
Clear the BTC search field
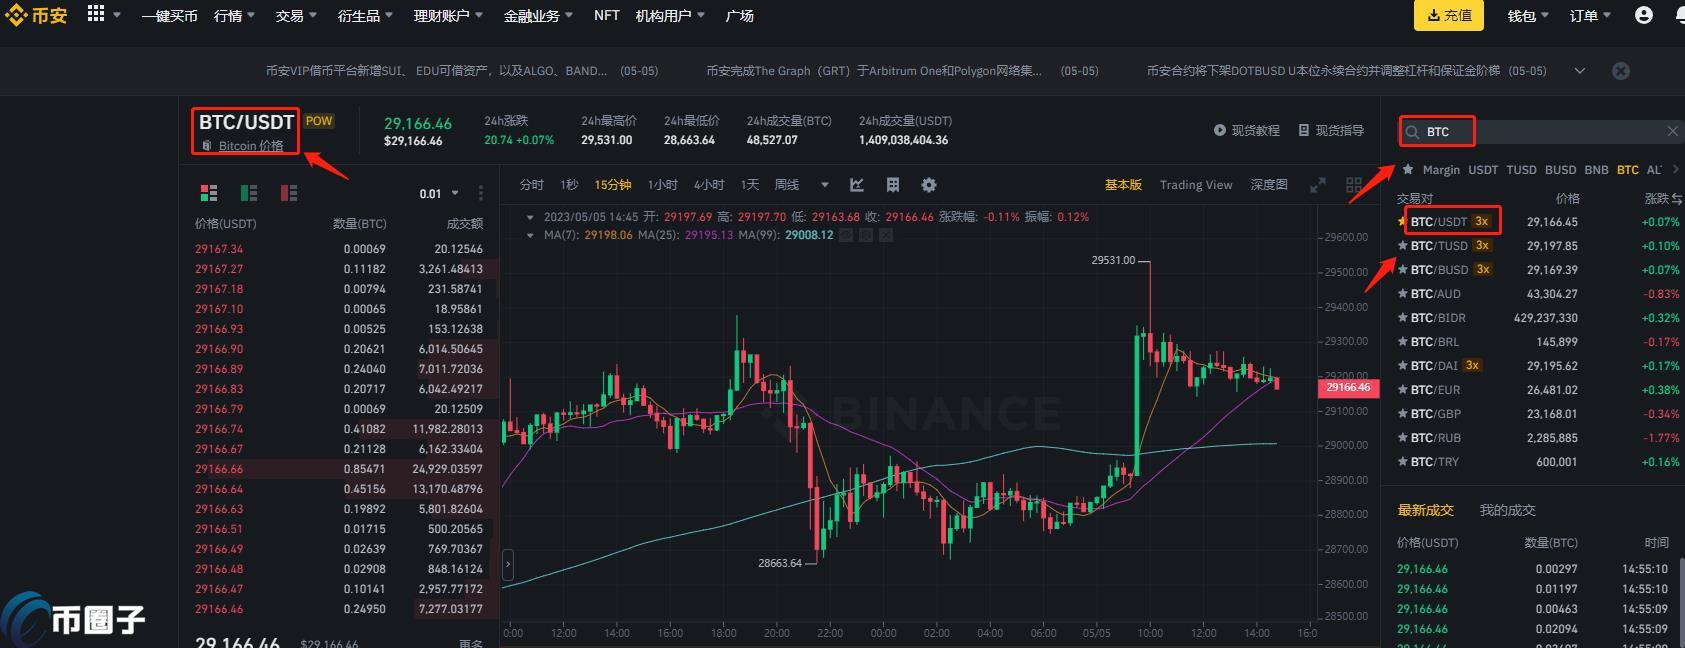[x=1672, y=132]
